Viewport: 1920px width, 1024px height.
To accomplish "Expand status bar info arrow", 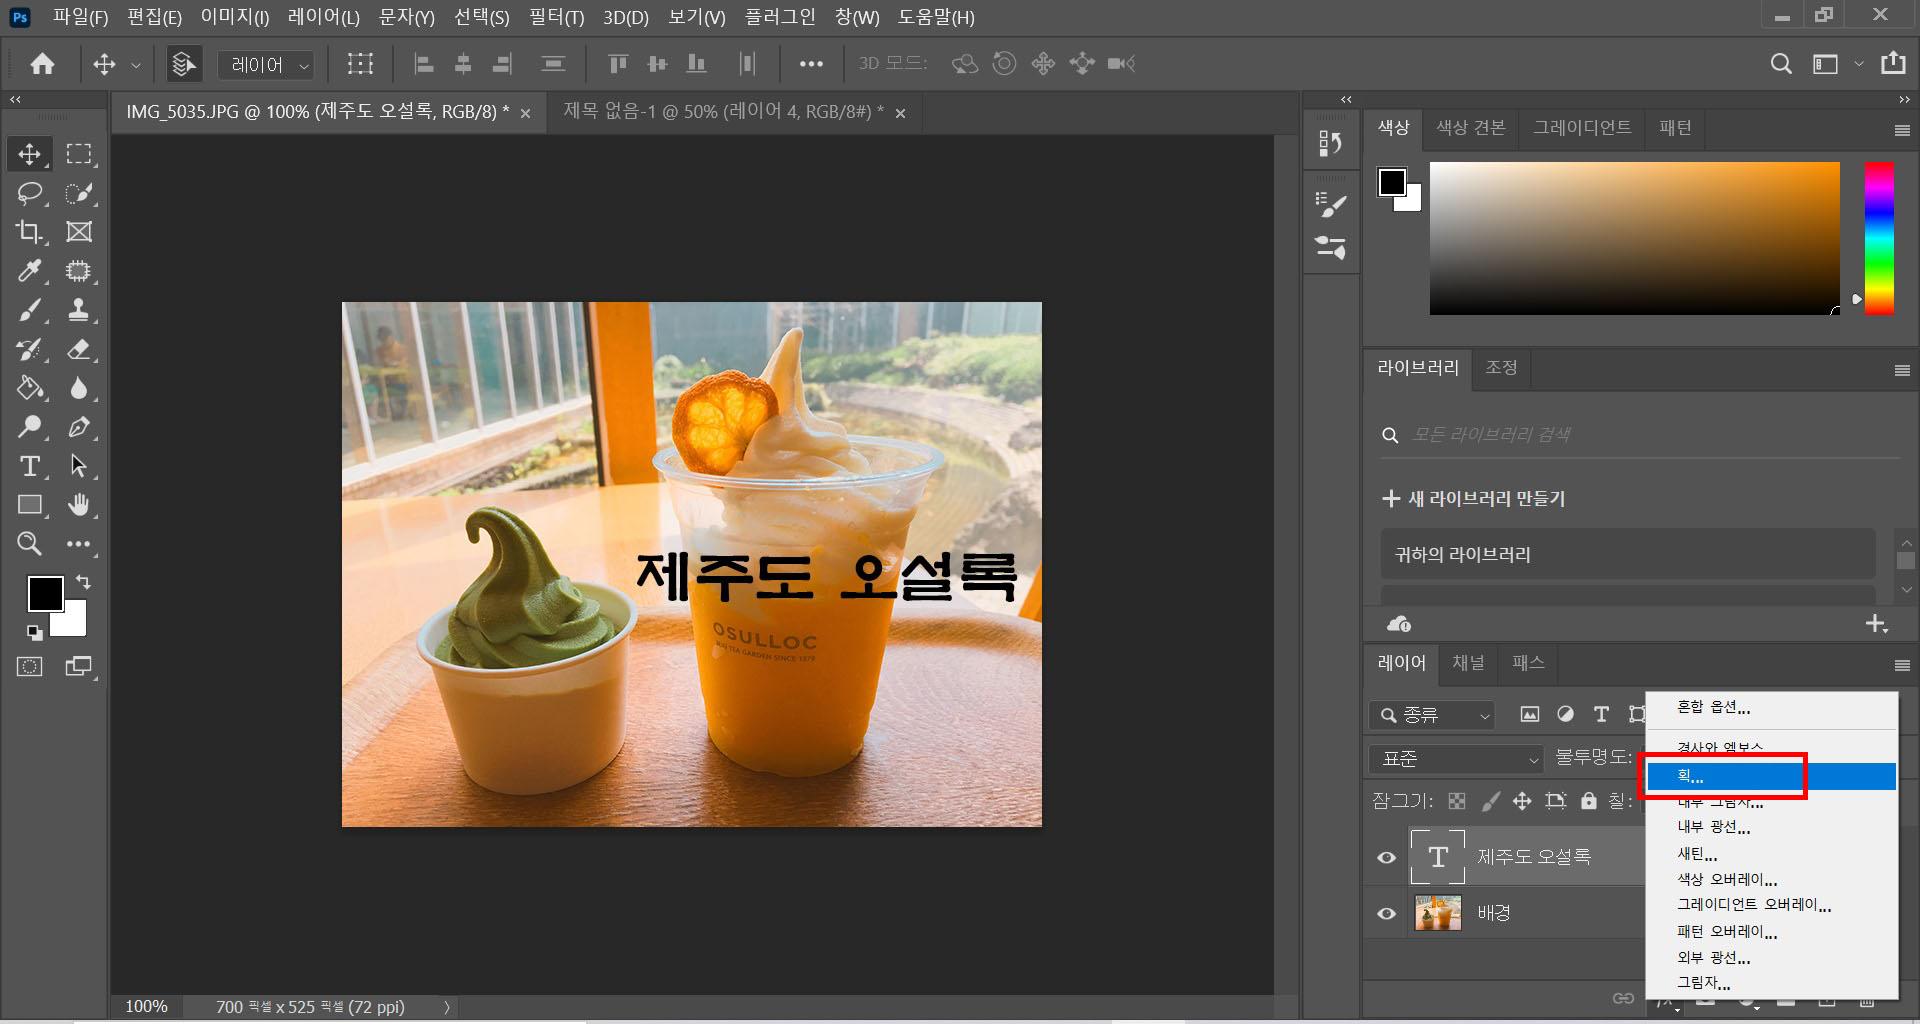I will click(x=447, y=1007).
